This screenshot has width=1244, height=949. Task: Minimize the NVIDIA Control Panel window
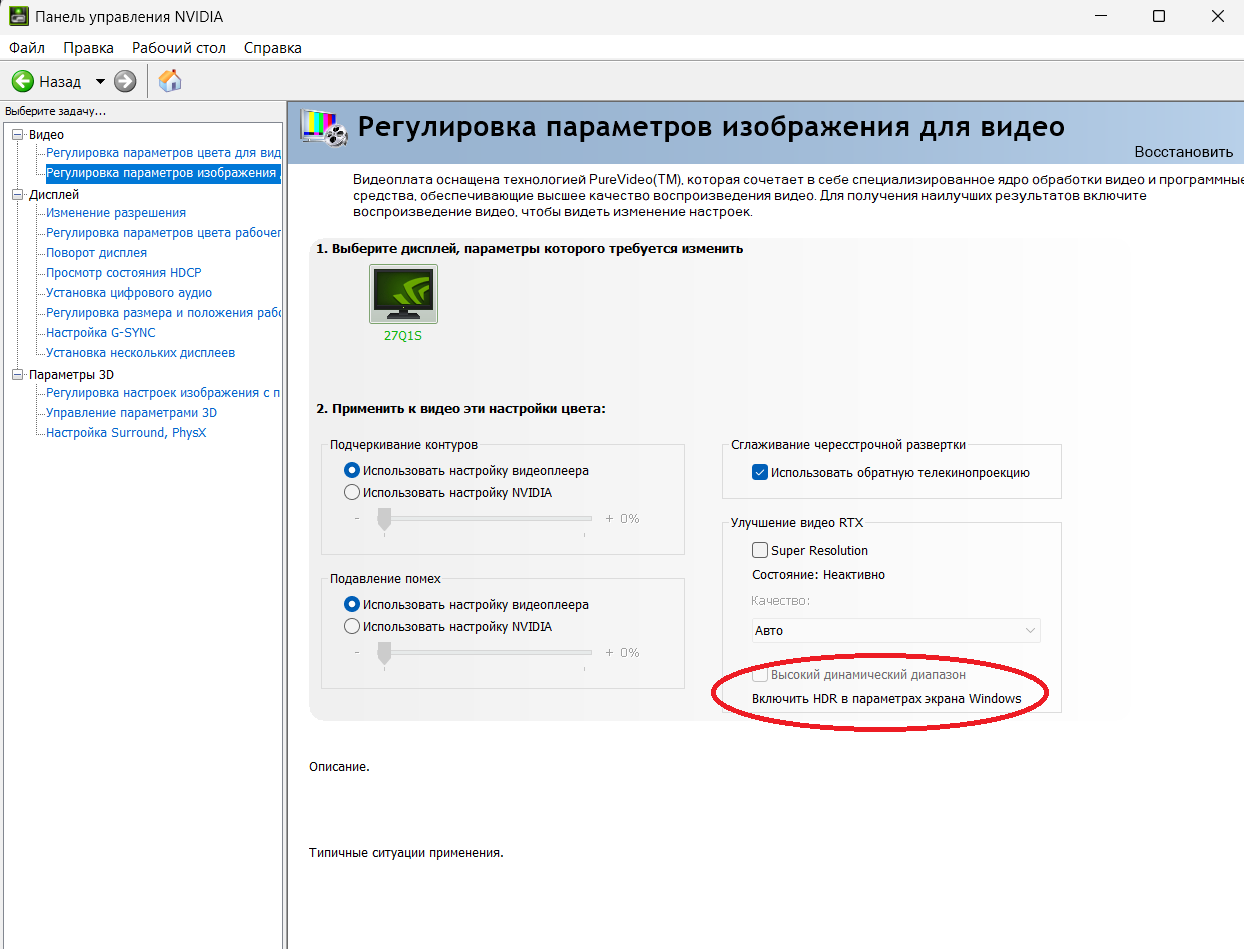[1099, 17]
